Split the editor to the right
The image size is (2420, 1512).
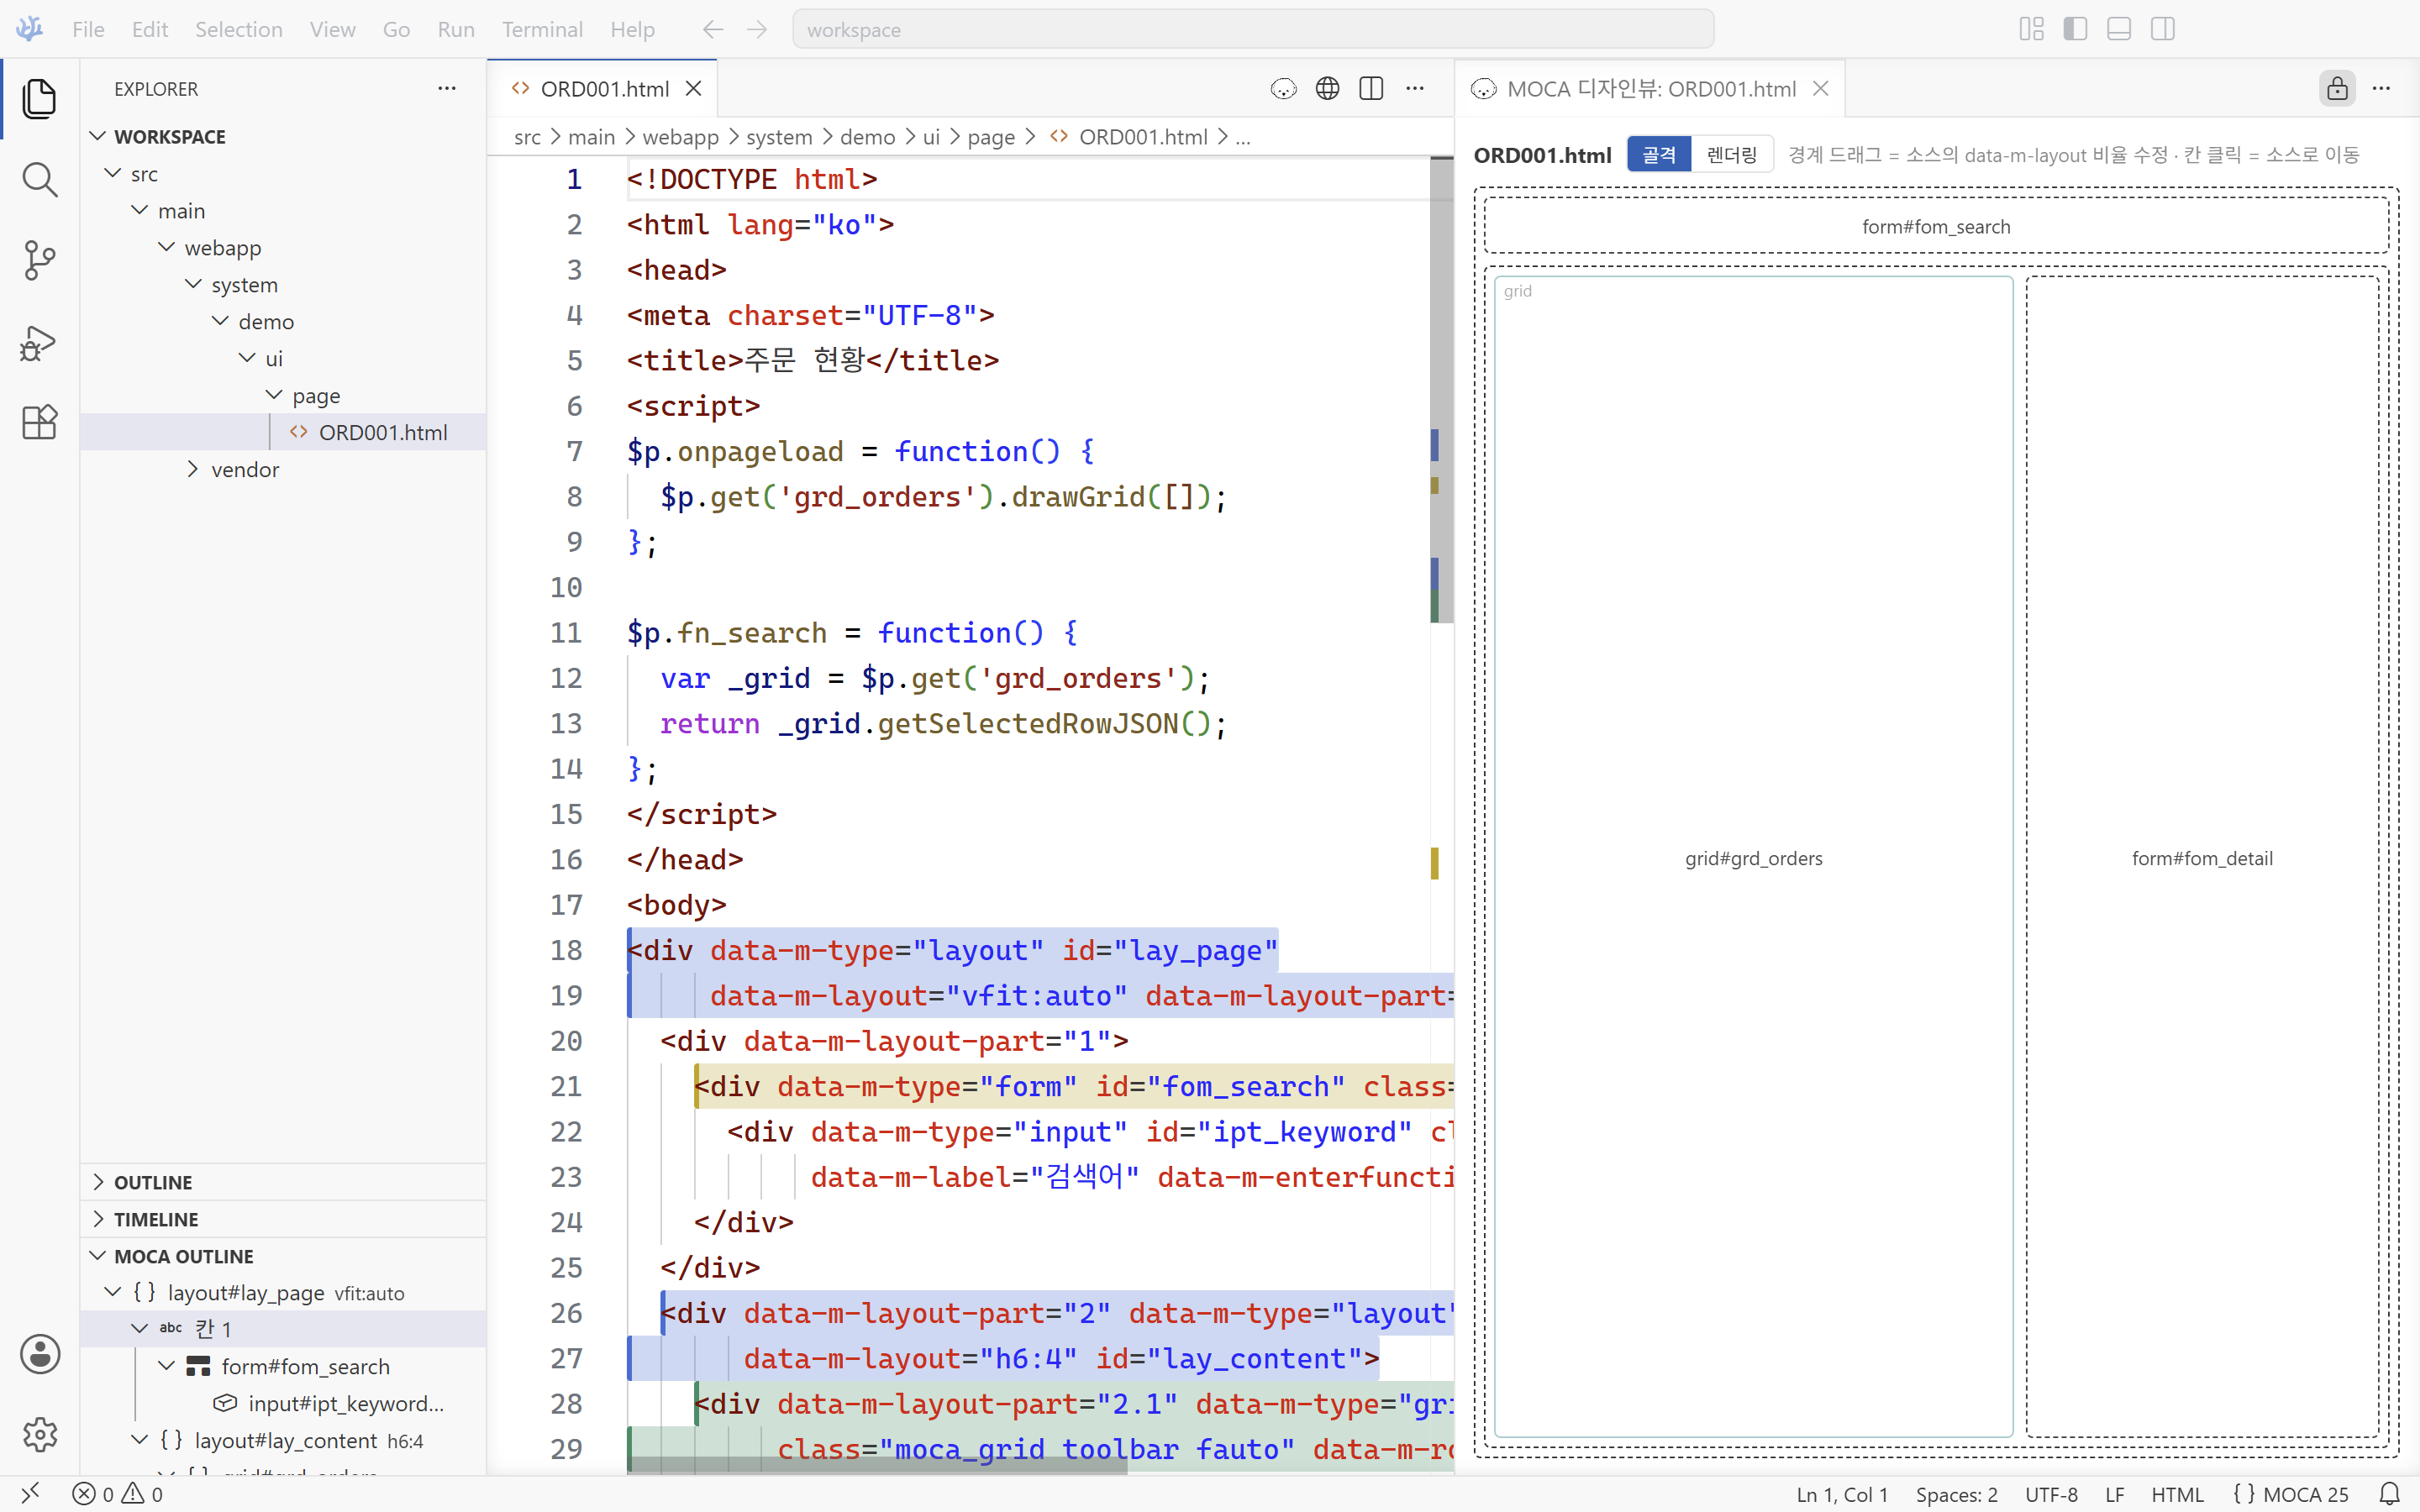(x=1371, y=89)
